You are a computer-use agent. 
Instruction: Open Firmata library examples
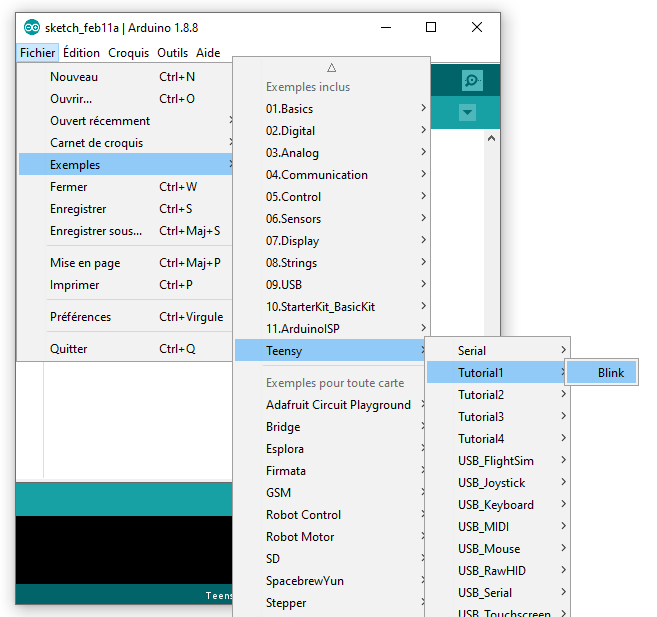pyautogui.click(x=331, y=471)
